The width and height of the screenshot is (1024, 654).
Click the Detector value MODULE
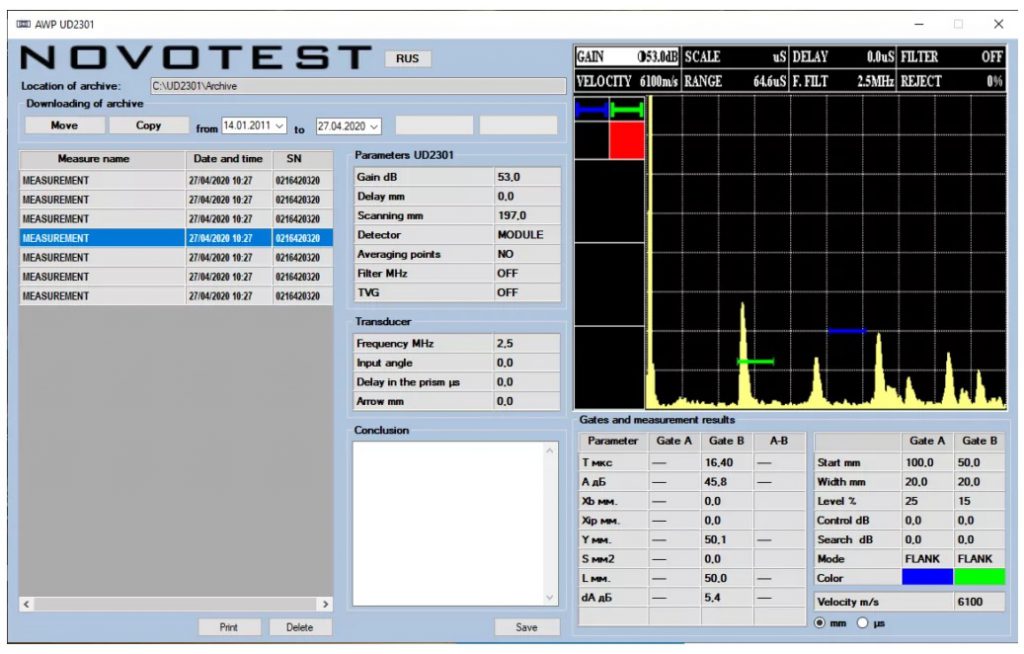[x=527, y=235]
